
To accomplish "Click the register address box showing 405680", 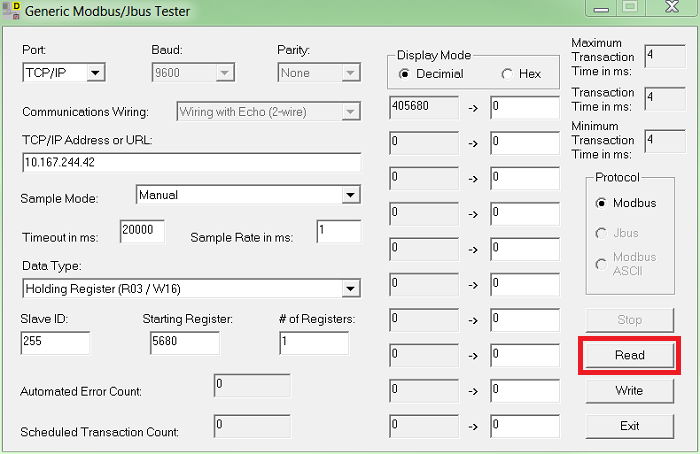I will [x=424, y=107].
